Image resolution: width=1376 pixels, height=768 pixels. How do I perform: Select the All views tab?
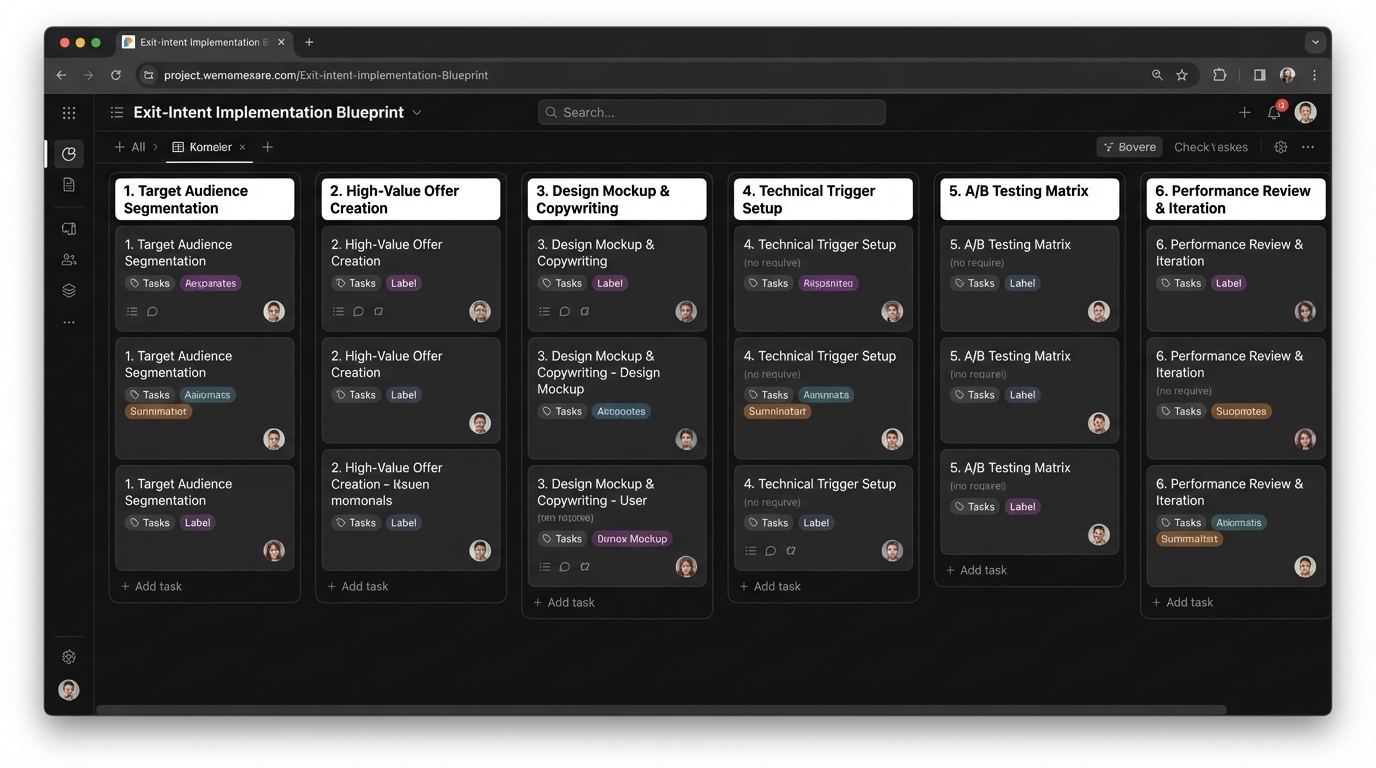pos(131,147)
